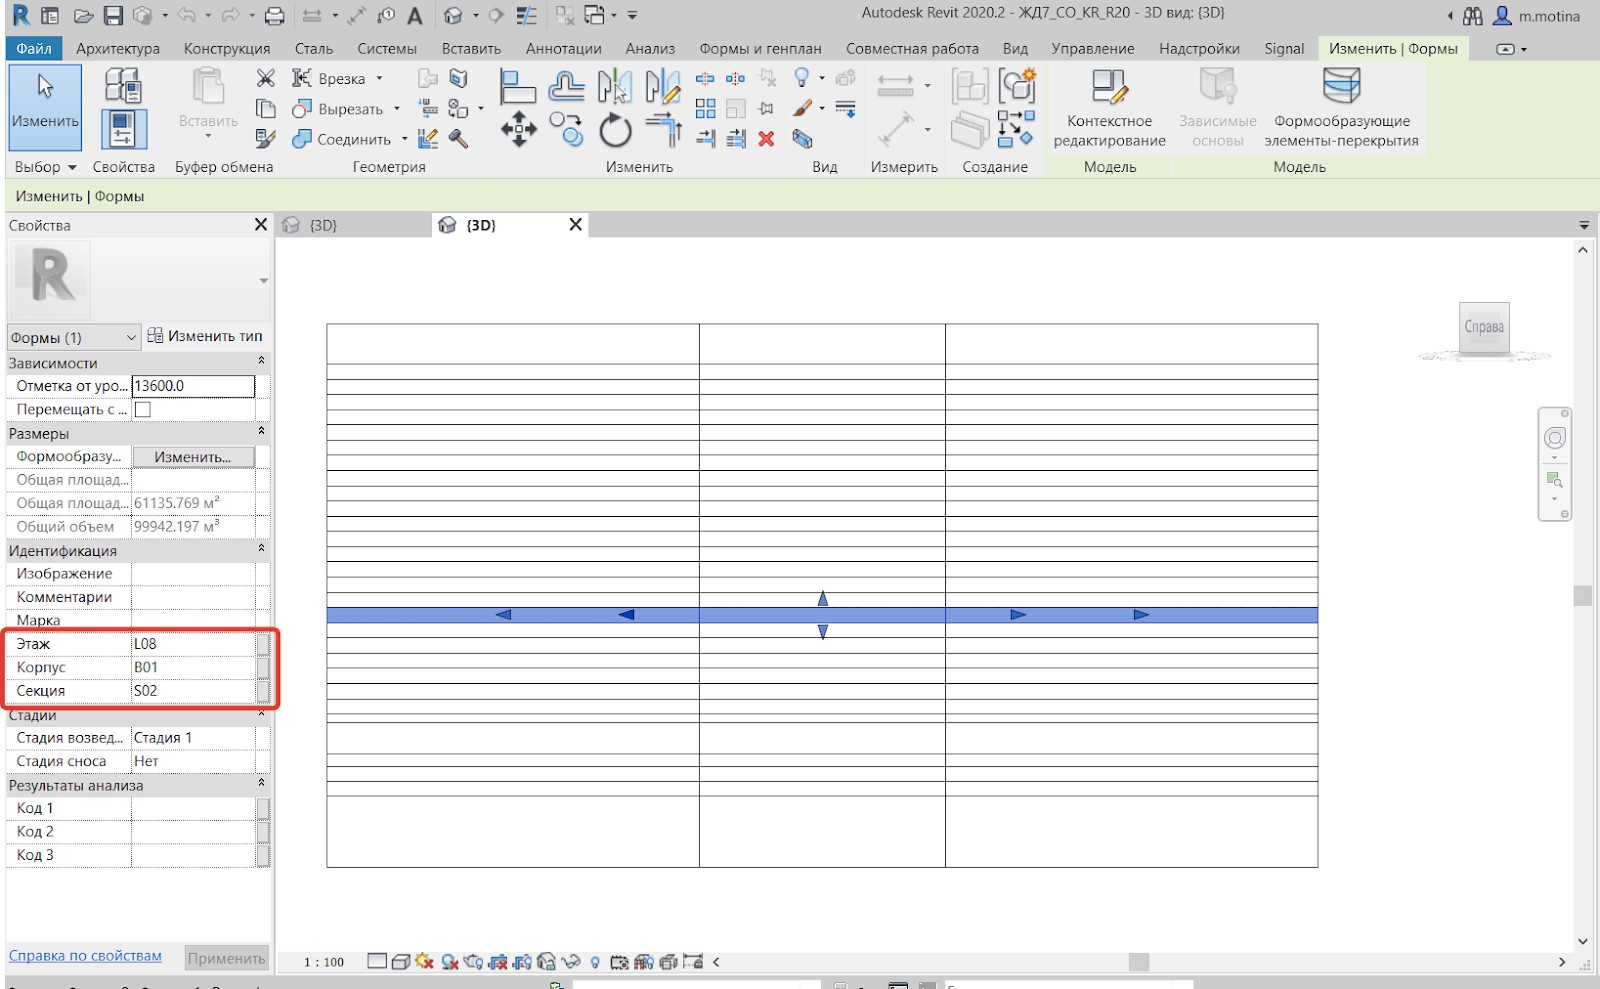
Task: Open the Врезка dropdown arrow
Action: pyautogui.click(x=379, y=78)
